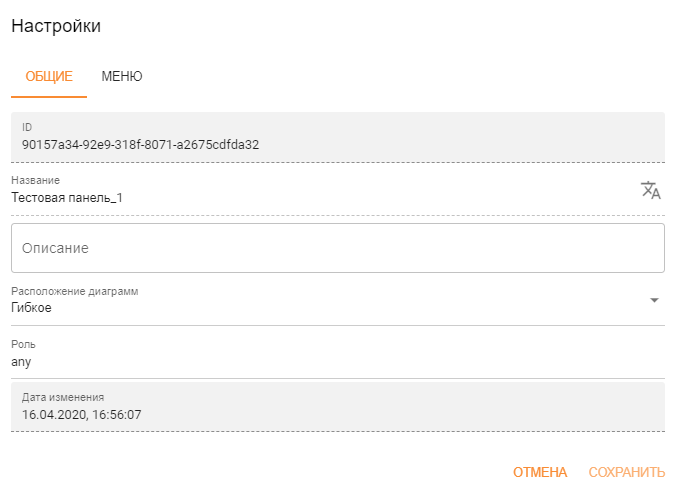677x493 pixels.
Task: Click the Название field label
Action: pos(35,180)
